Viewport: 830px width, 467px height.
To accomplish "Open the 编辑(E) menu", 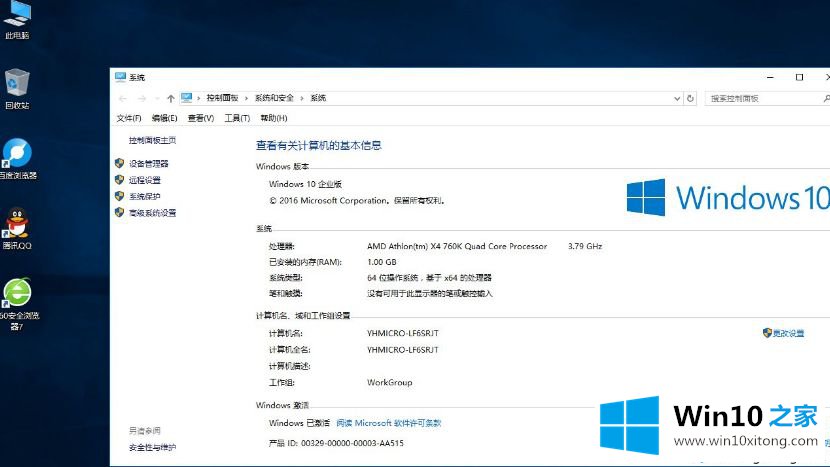I will [164, 118].
